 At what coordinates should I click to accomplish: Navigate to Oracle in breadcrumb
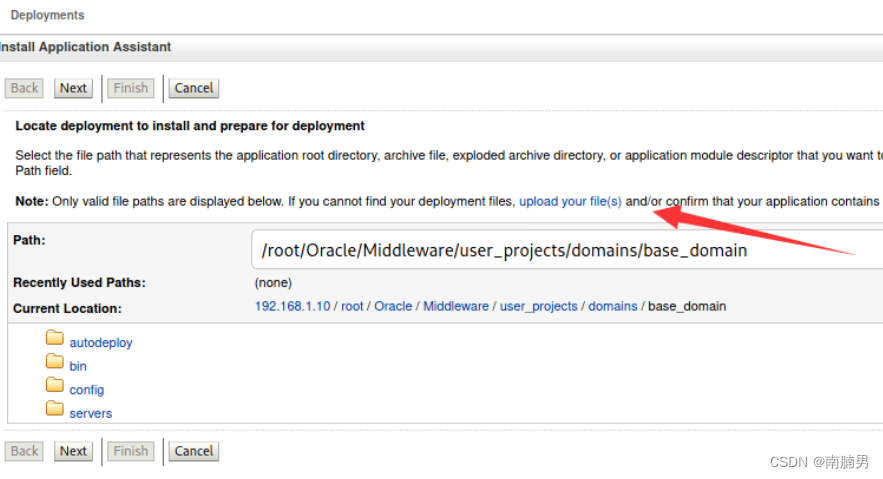[393, 306]
